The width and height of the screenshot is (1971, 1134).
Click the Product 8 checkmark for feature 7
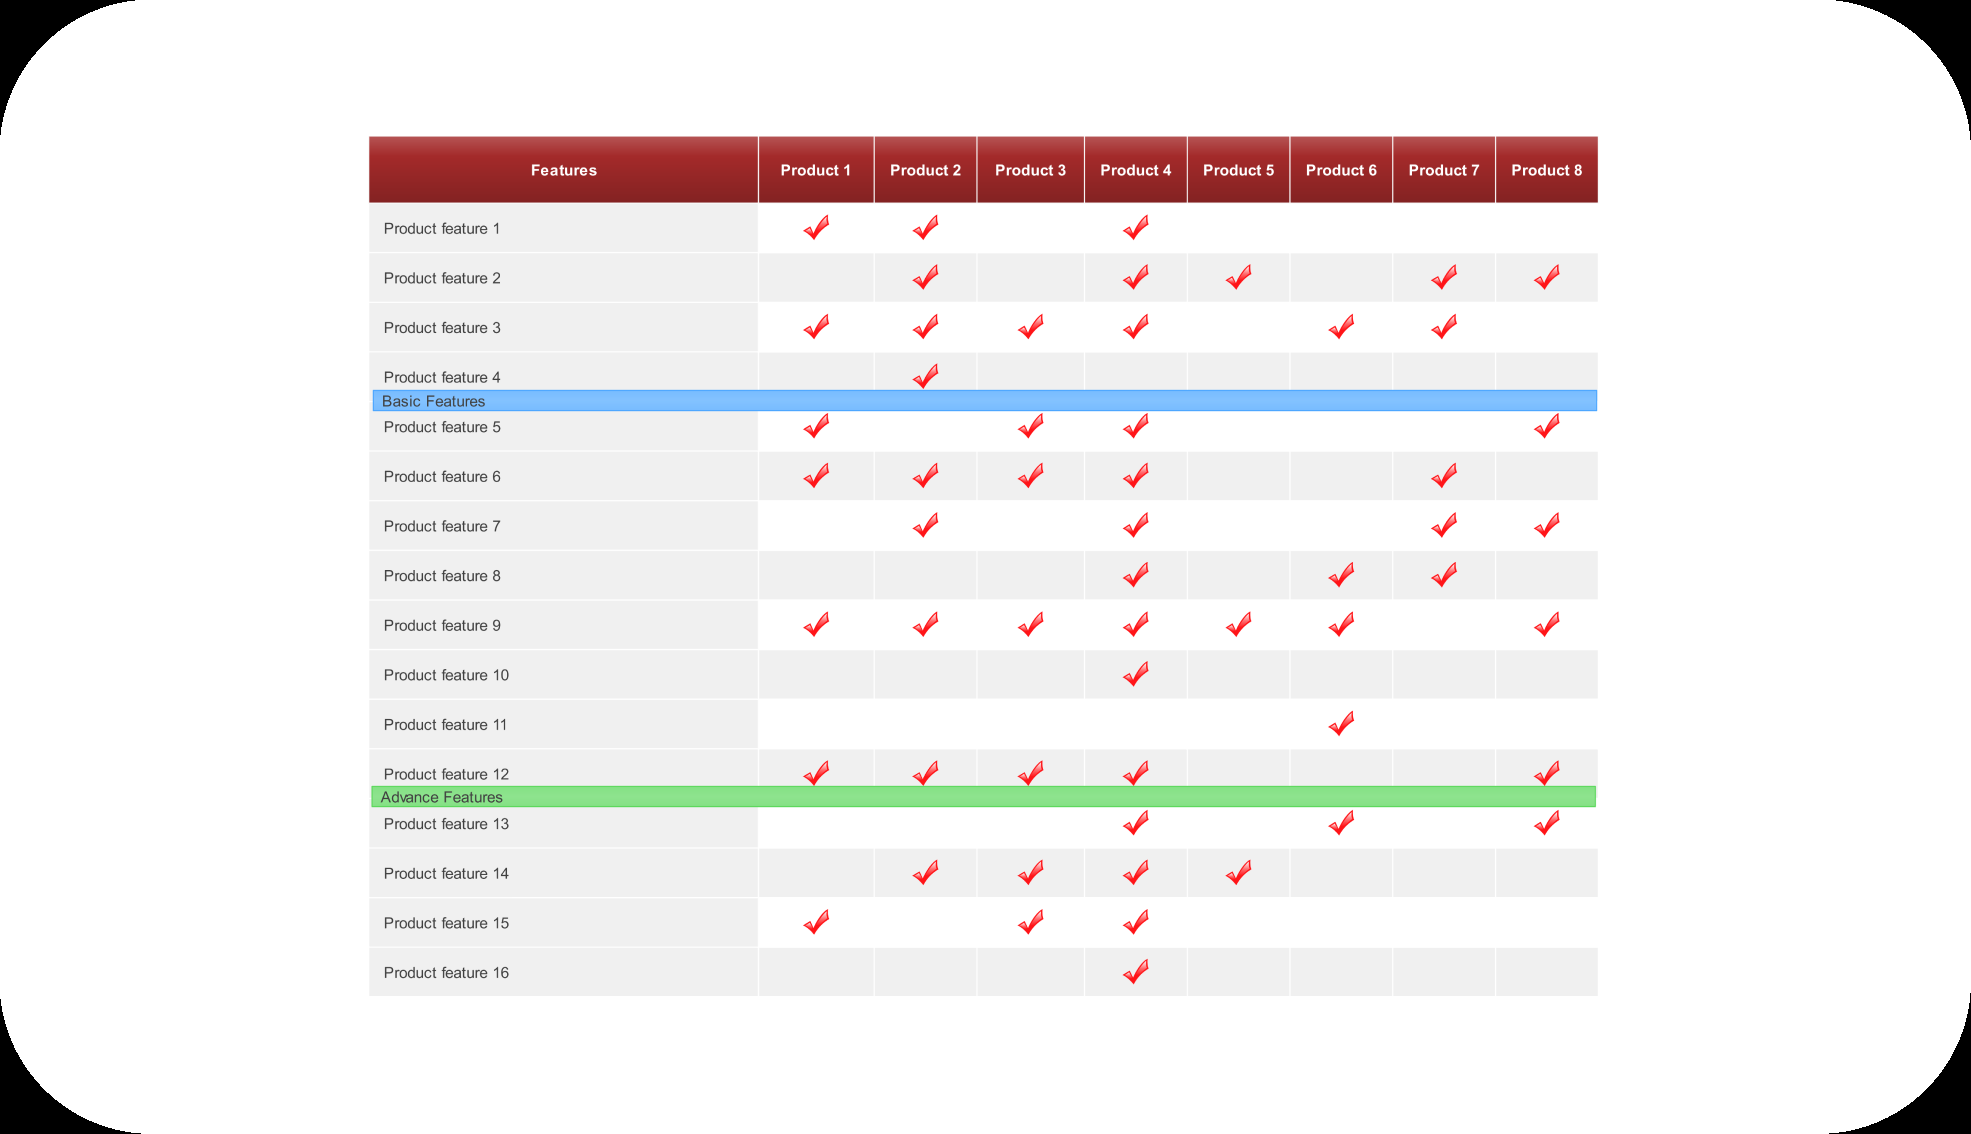[x=1546, y=525]
